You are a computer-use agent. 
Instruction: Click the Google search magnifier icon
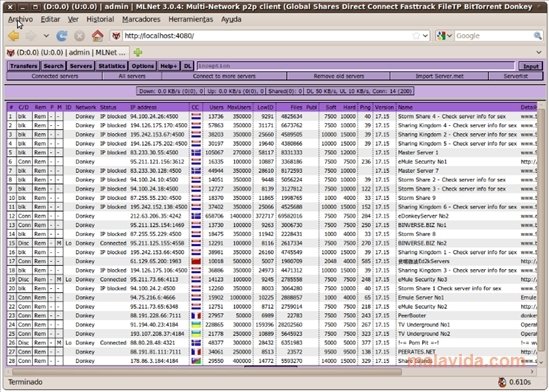[537, 36]
